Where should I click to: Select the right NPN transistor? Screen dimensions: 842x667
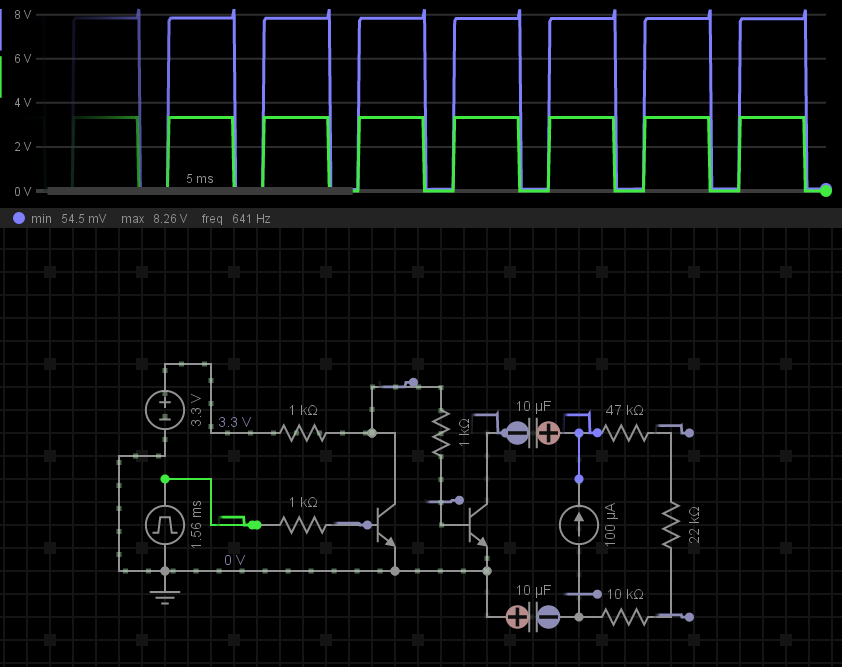pyautogui.click(x=478, y=525)
